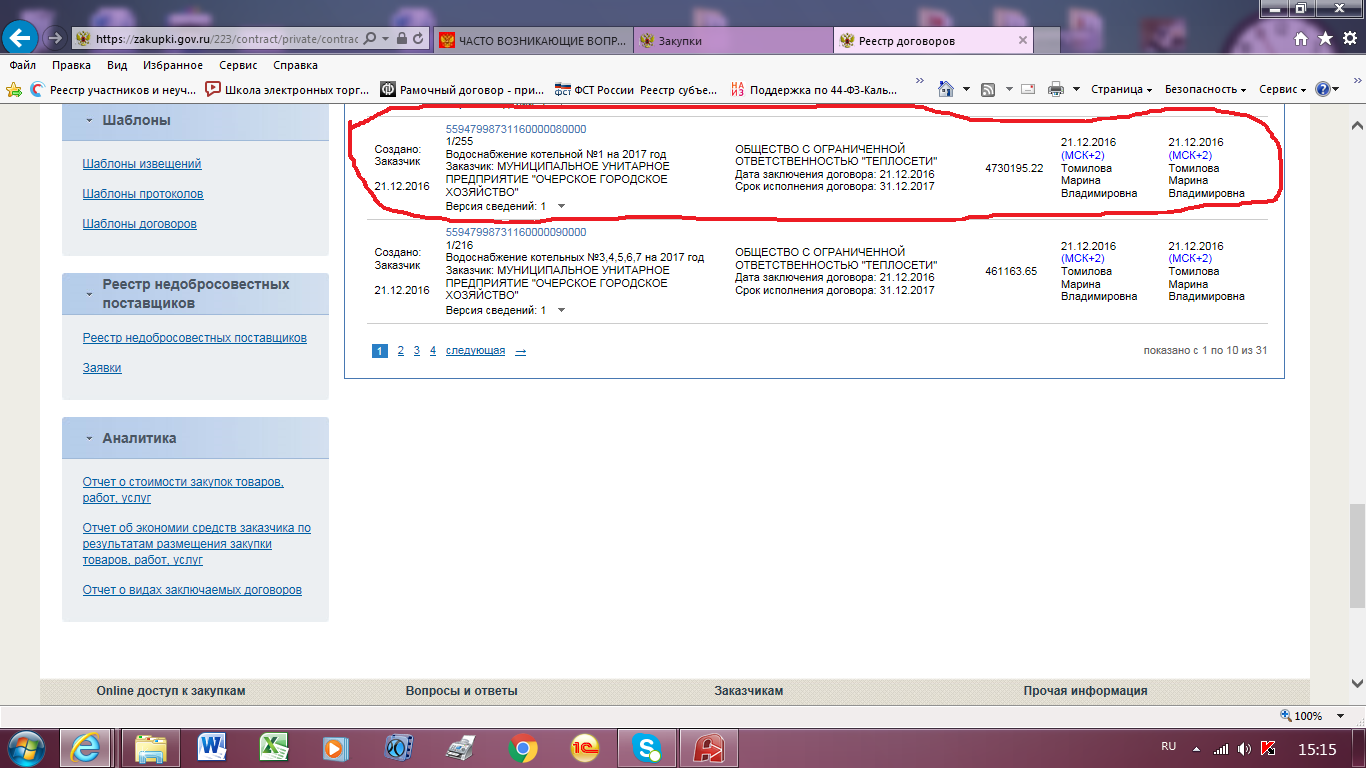Launch Google Chrome from the taskbar
The width and height of the screenshot is (1366, 768).
click(523, 747)
